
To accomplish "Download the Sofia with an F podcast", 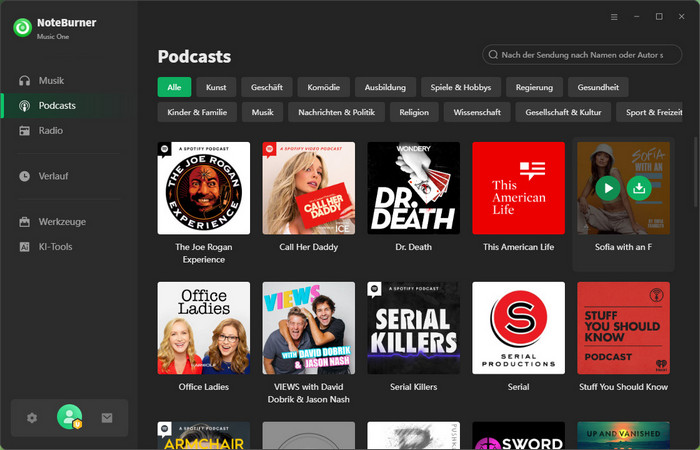I will click(639, 188).
